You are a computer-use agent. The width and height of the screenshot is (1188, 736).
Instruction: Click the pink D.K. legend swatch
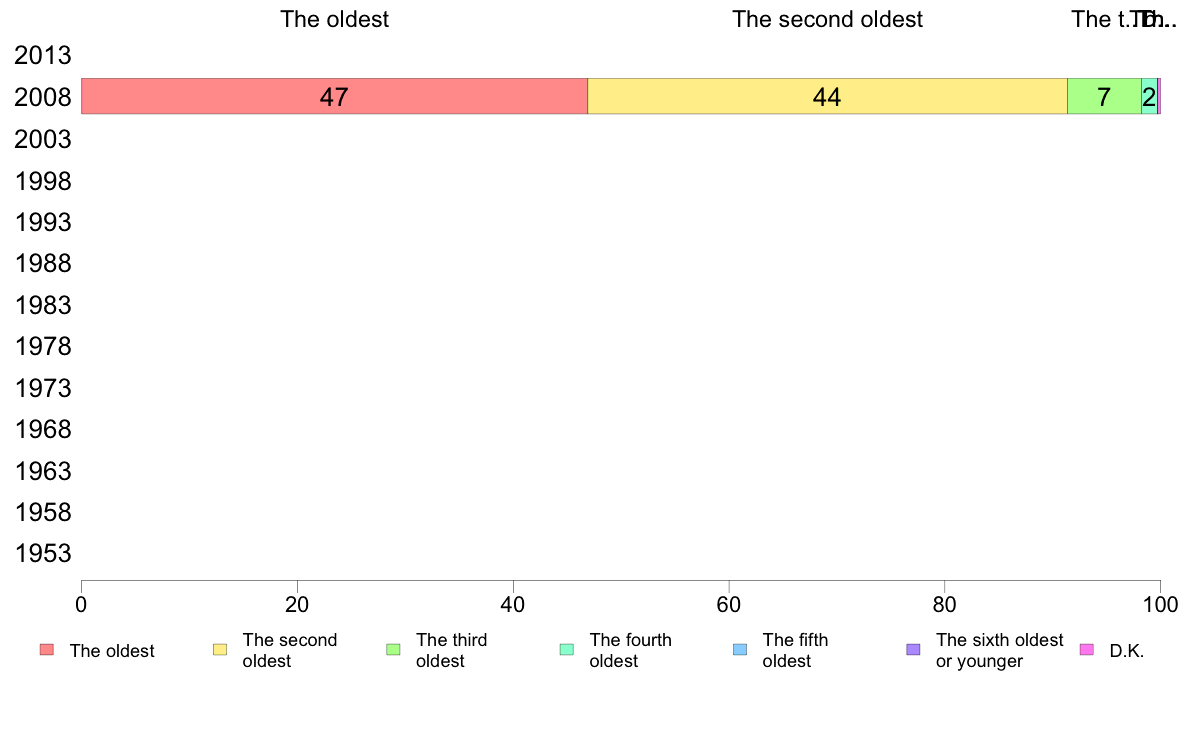click(x=1086, y=650)
